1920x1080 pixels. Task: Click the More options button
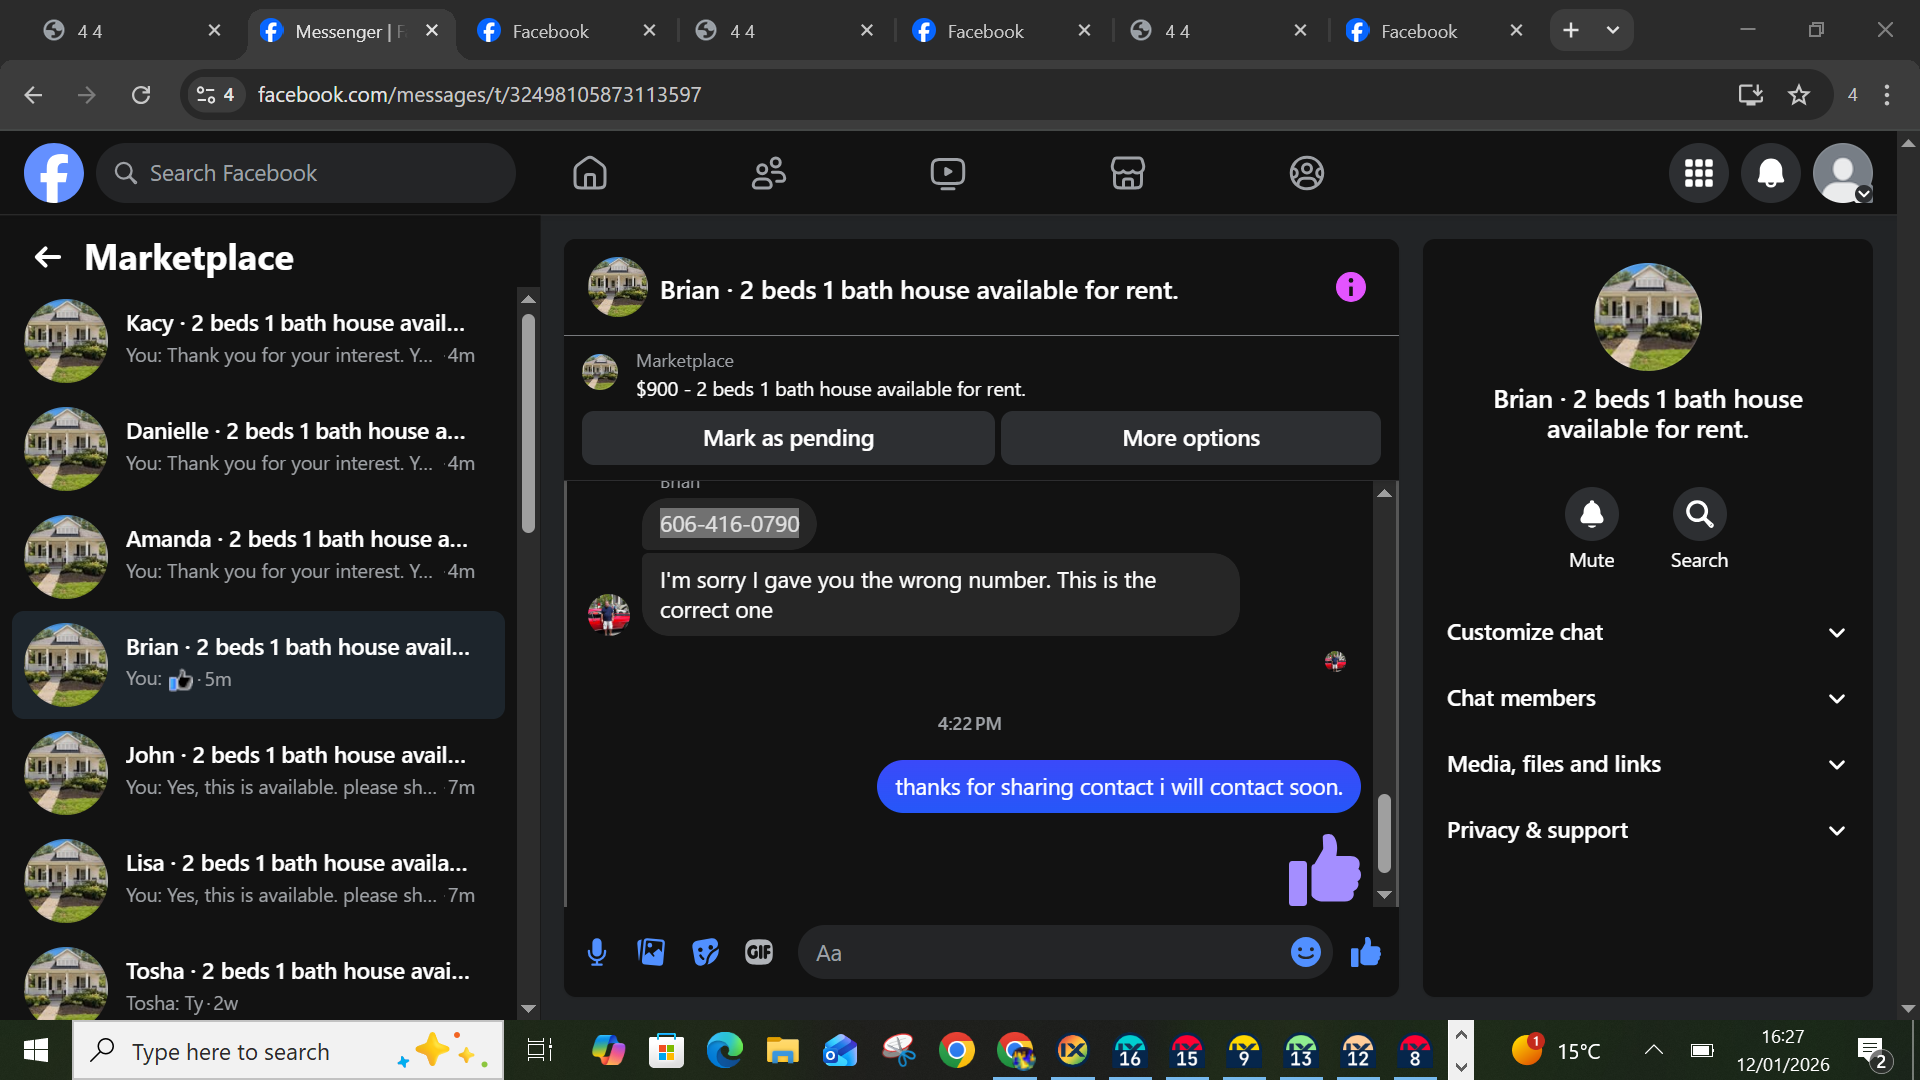[1190, 438]
